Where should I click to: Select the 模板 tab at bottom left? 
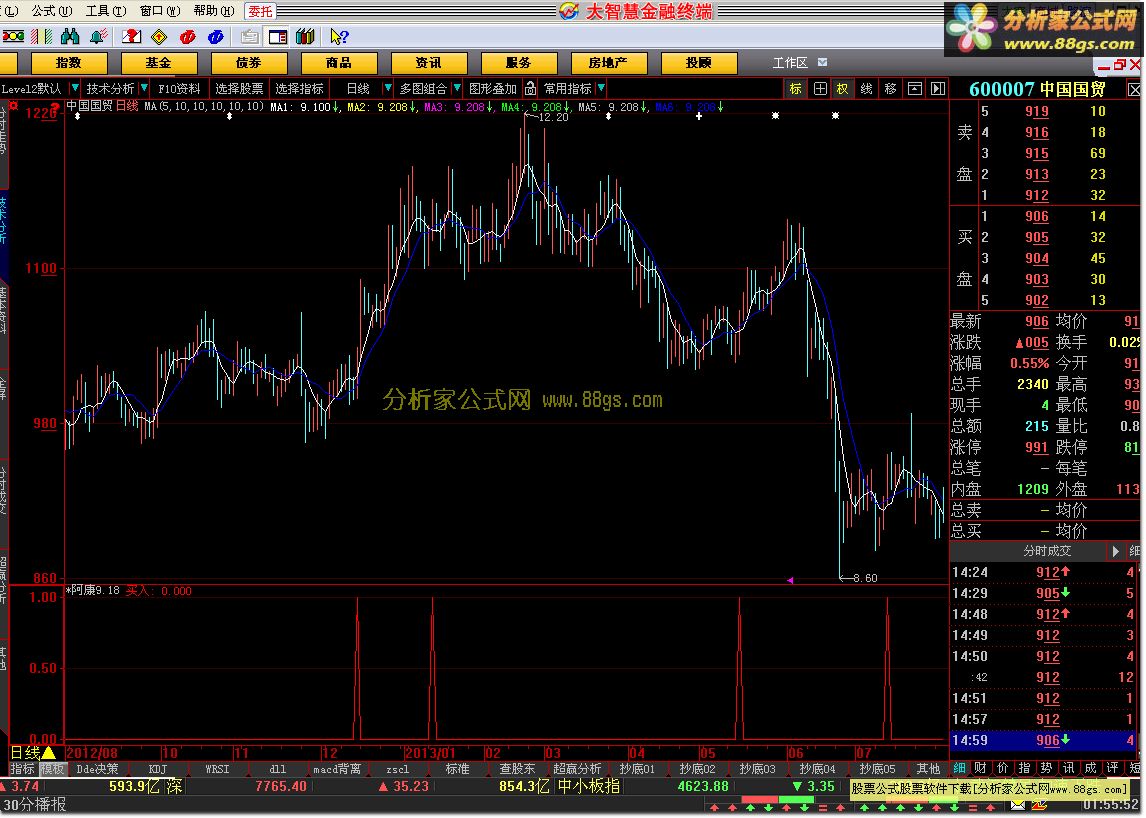(52, 769)
